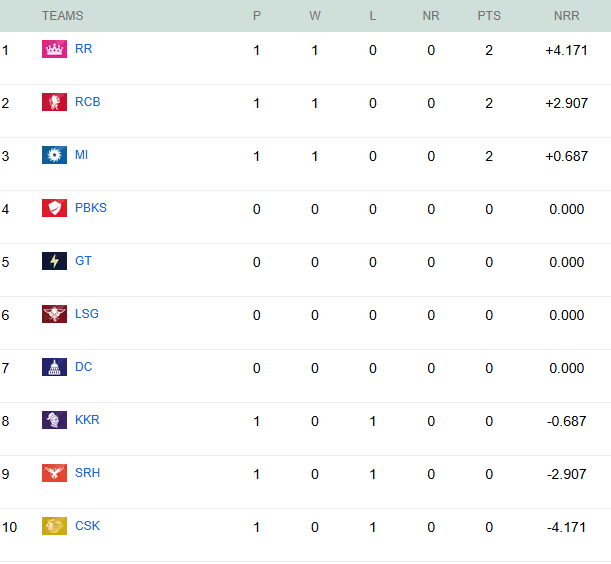Click the RCB red team logo
This screenshot has width=611, height=564.
[x=54, y=102]
